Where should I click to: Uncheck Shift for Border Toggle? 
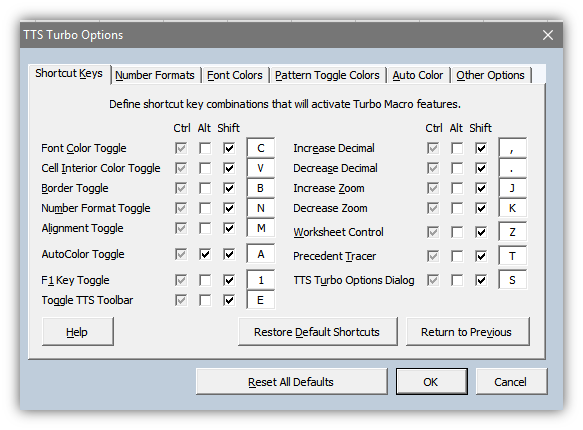229,188
